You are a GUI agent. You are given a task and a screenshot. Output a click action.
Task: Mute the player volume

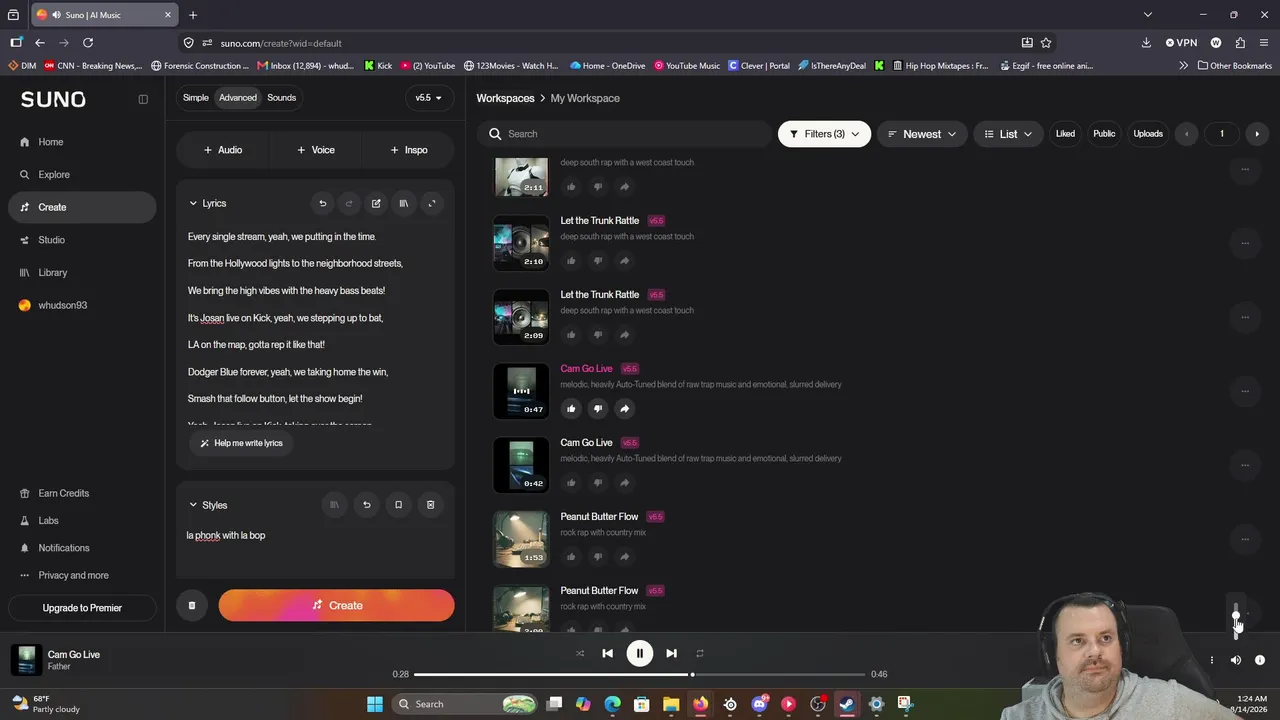click(x=1236, y=660)
